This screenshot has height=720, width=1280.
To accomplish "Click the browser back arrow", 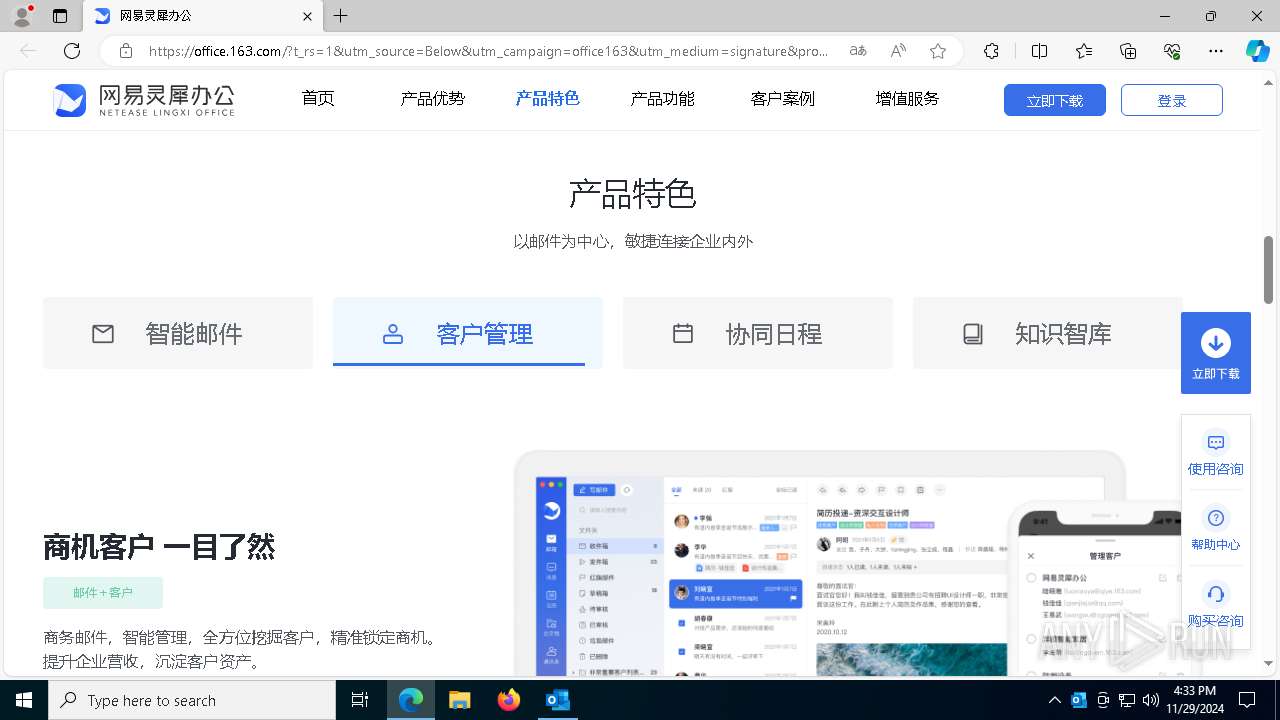I will tap(28, 51).
